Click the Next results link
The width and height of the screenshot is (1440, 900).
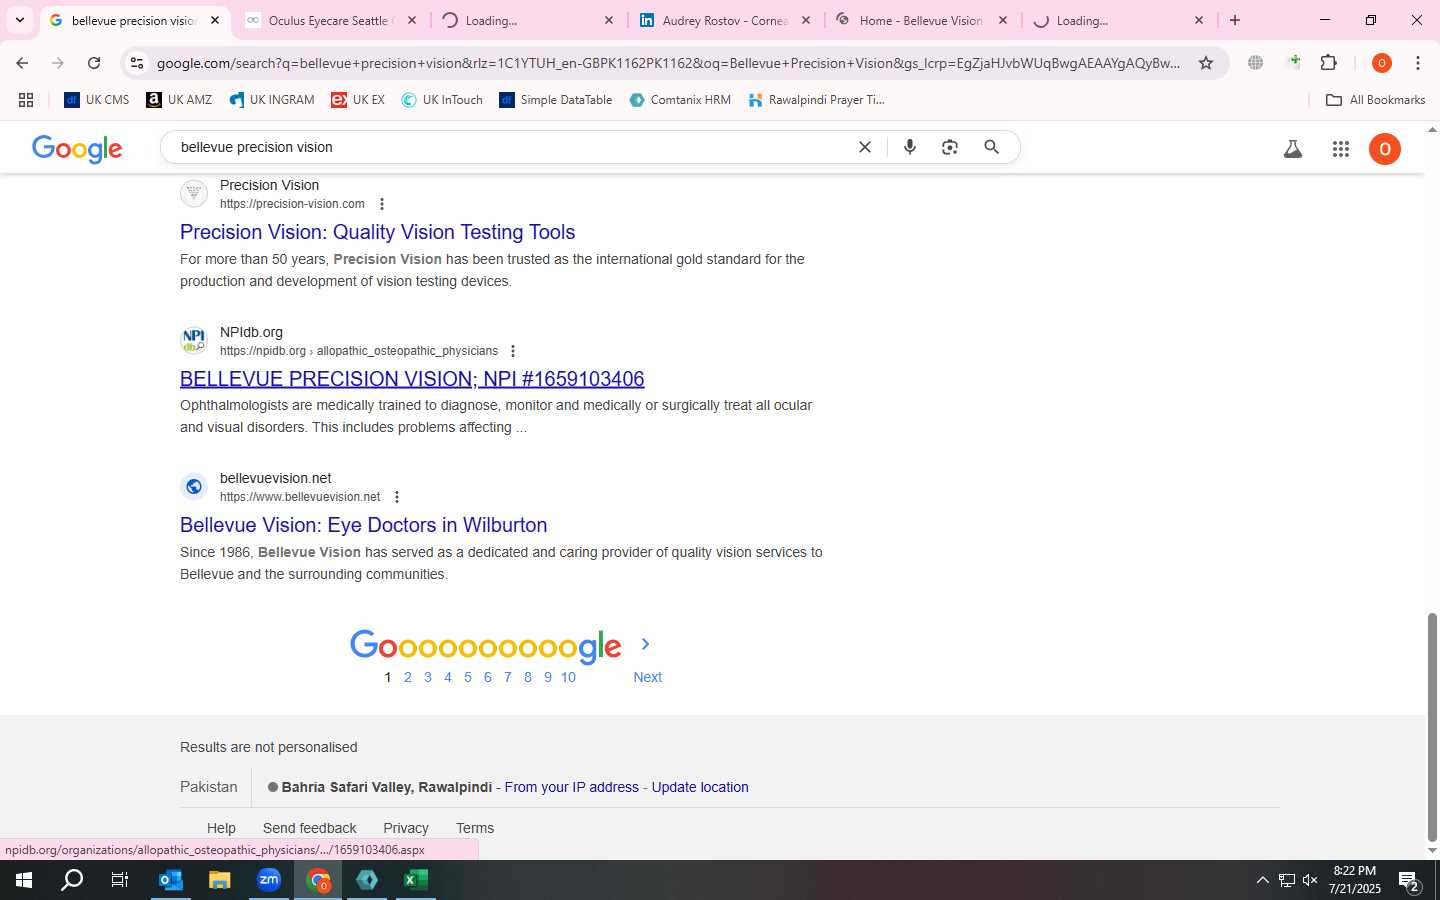coord(647,677)
